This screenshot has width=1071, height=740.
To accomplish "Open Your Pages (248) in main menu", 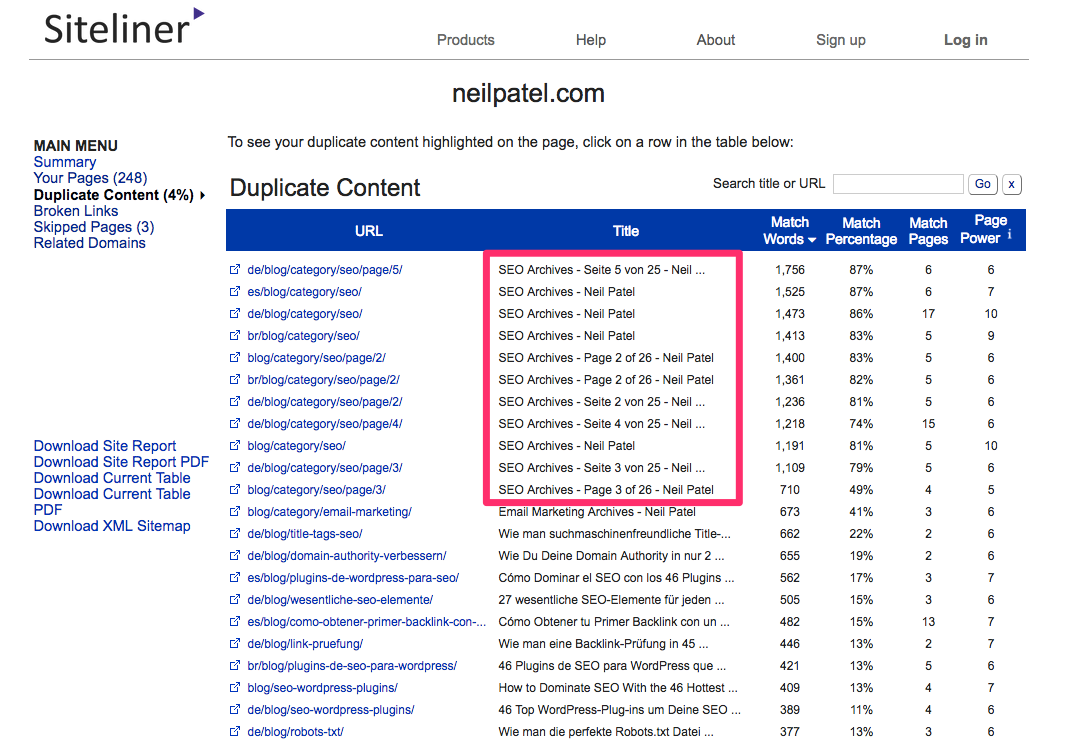I will (90, 178).
